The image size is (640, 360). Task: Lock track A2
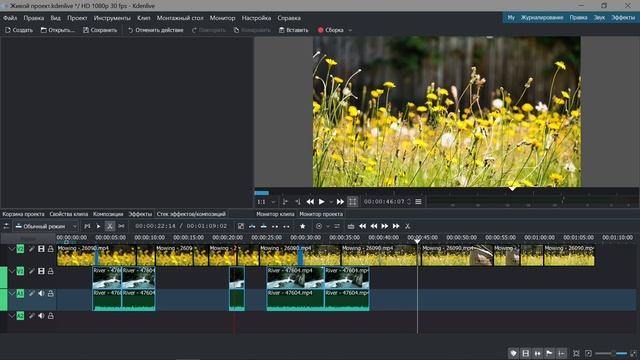[x=51, y=316]
